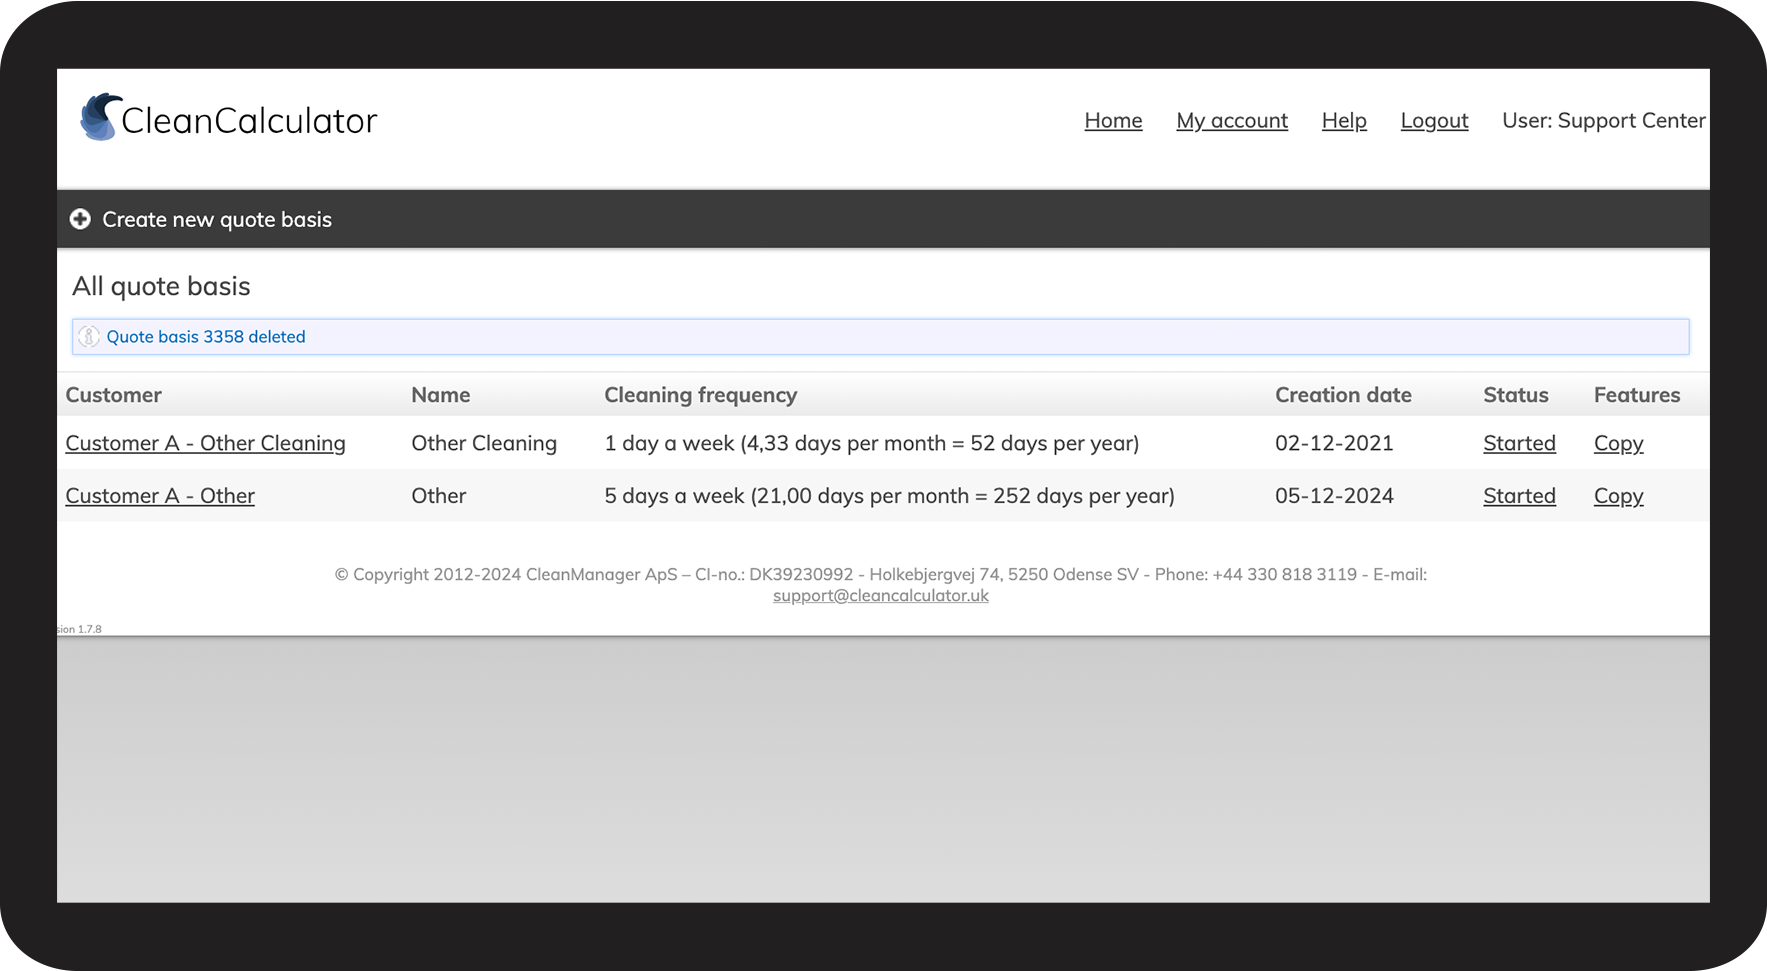Go to My account
Screen dimensions: 1767x971
pyautogui.click(x=1232, y=121)
